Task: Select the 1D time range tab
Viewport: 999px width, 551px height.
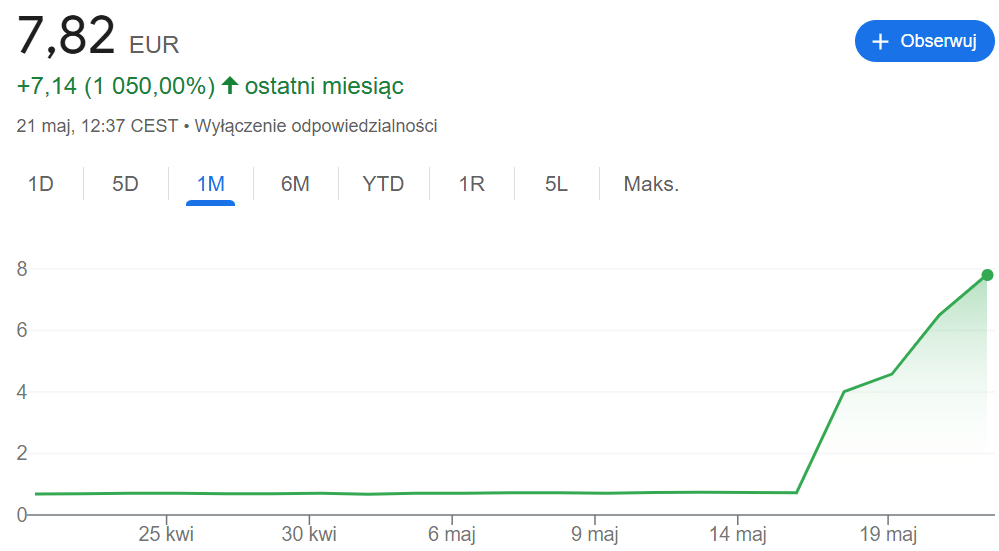Action: [x=40, y=184]
